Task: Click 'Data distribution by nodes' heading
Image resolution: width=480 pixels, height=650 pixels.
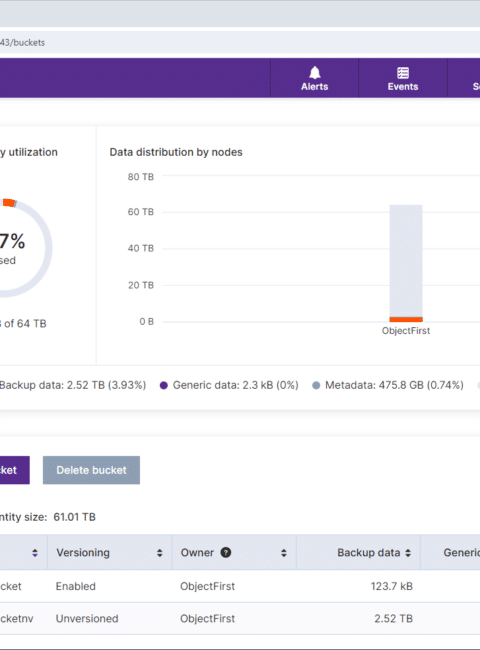Action: [176, 152]
